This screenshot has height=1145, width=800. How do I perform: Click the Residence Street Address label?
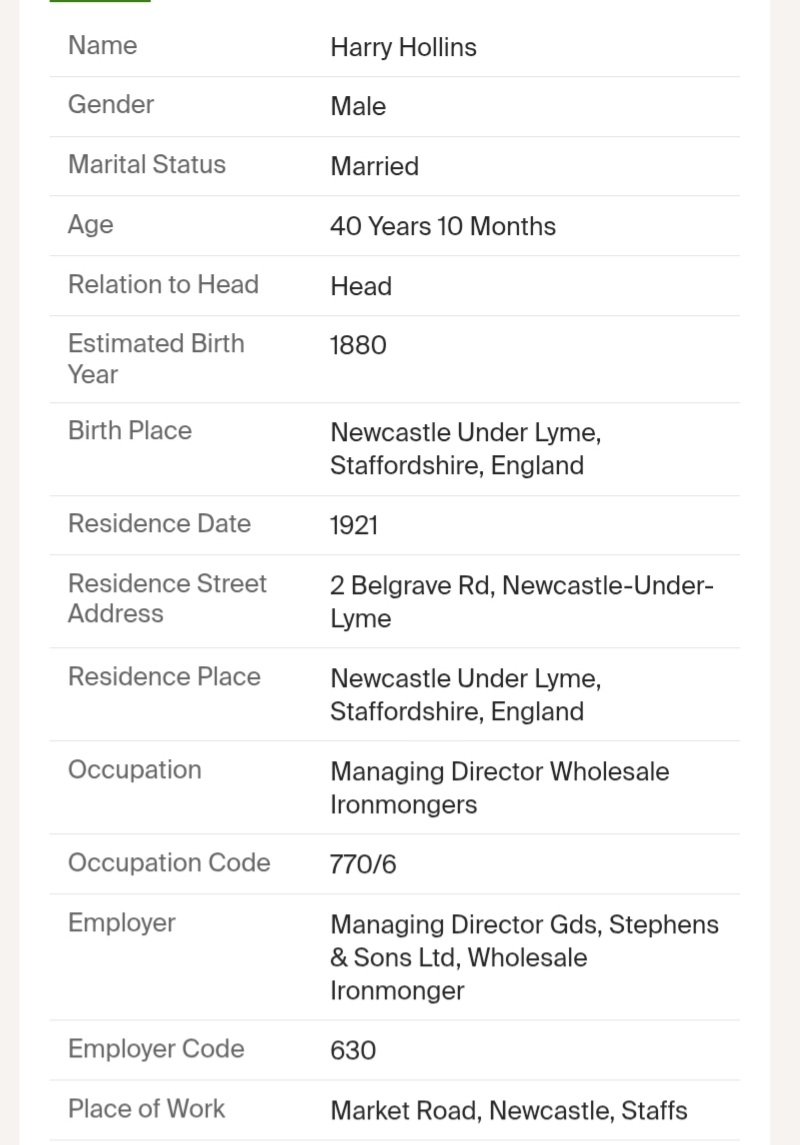click(167, 598)
